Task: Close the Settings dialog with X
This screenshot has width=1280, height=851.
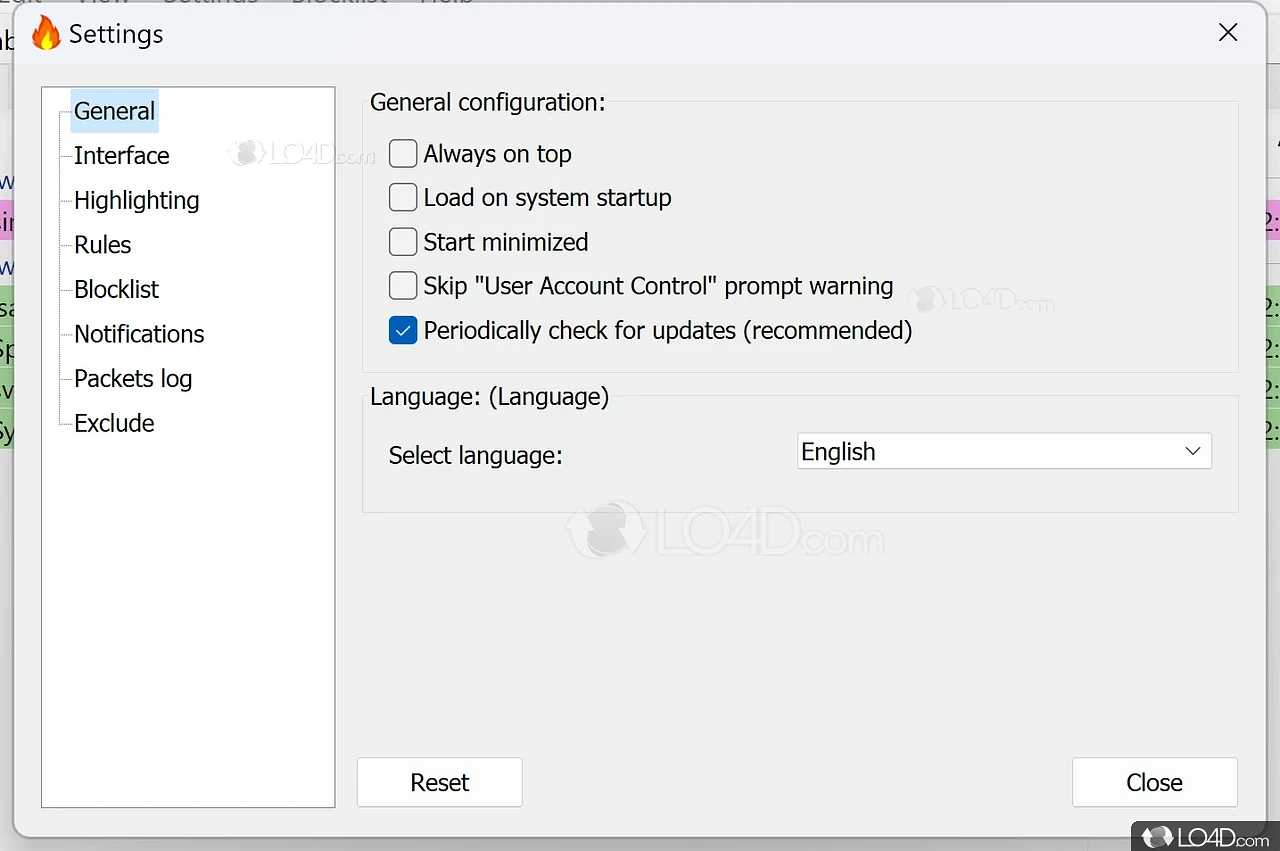Action: pos(1228,33)
